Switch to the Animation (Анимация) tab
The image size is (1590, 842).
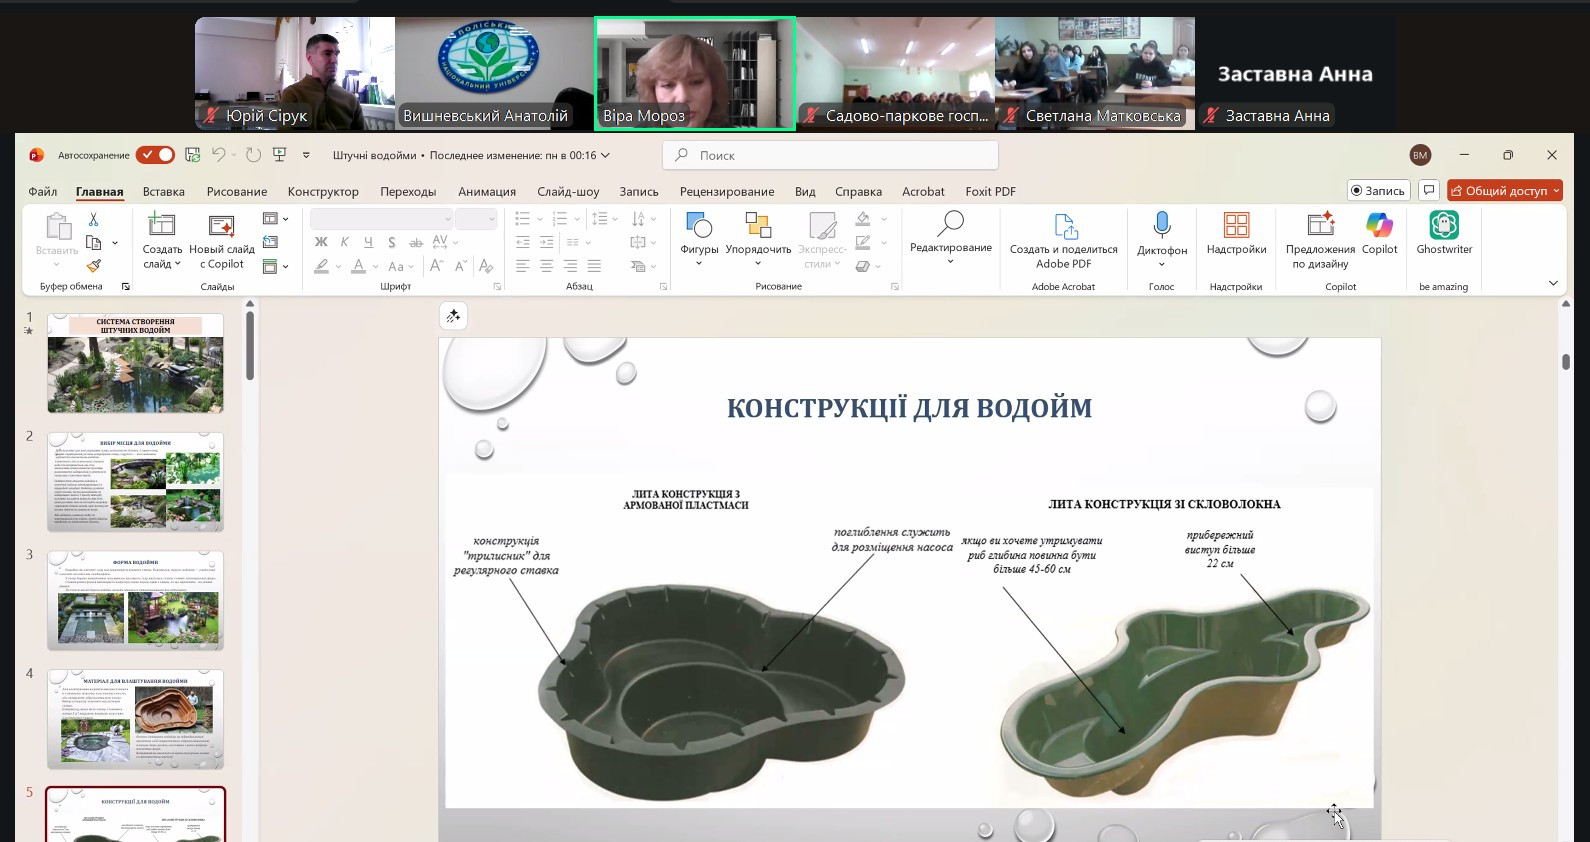click(487, 192)
